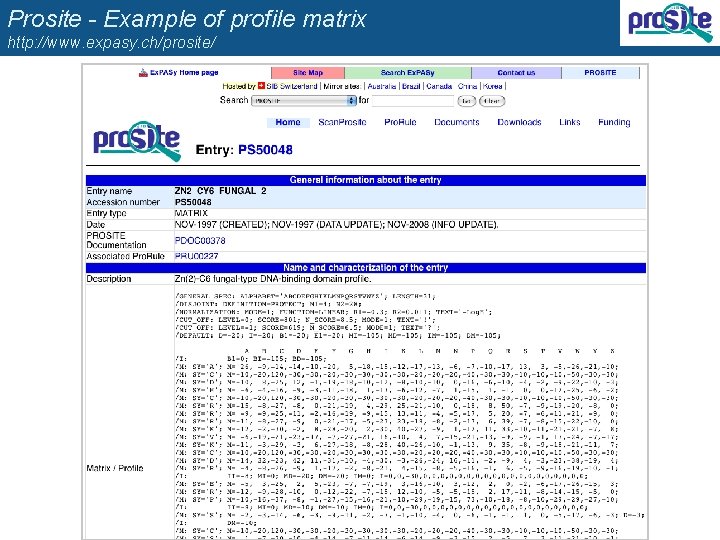Open the PDOC00378 documentation link
Viewport: 720px width, 540px height.
pyautogui.click(x=200, y=241)
